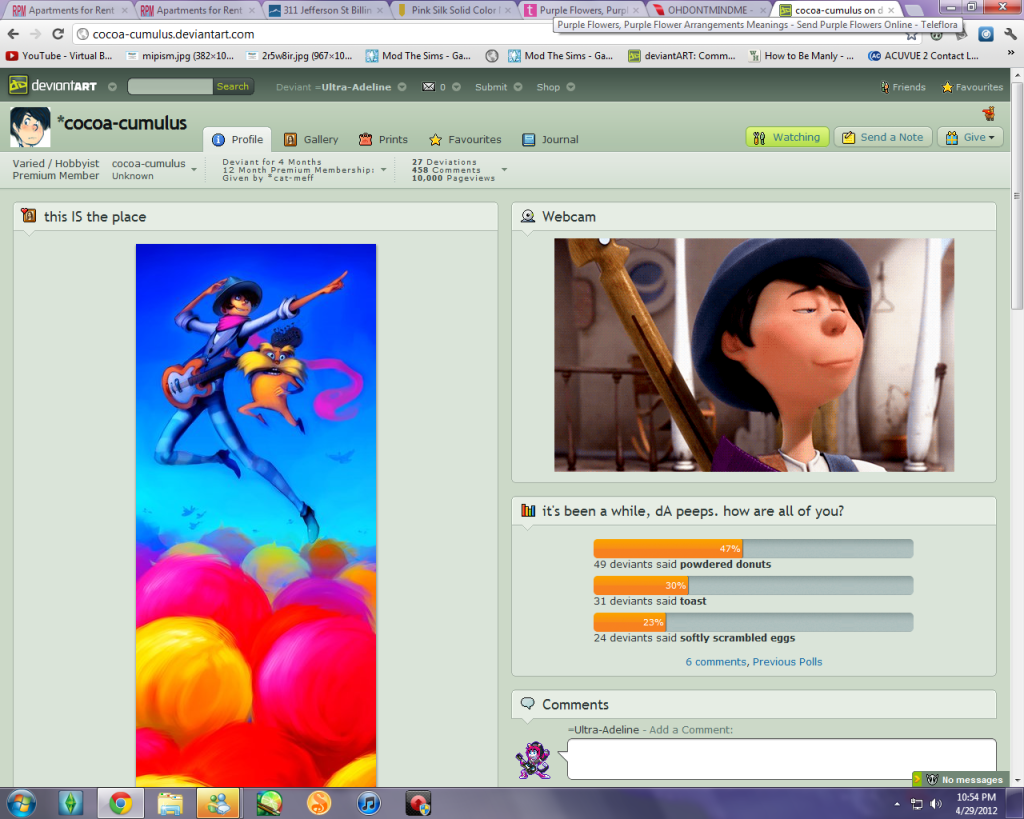Click softly scrambled eggs poll bar

753,622
